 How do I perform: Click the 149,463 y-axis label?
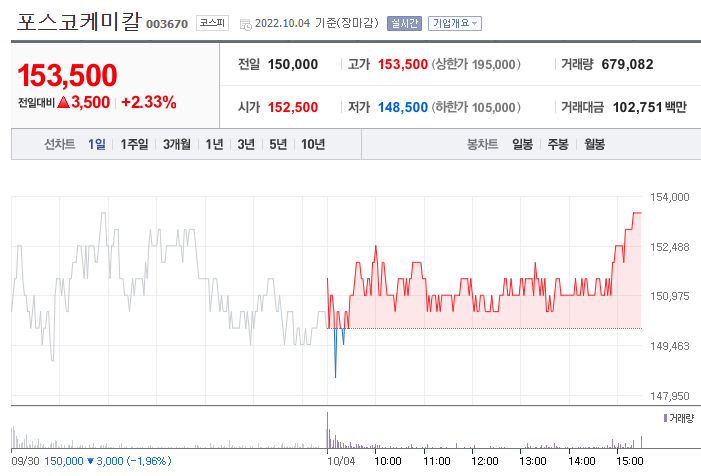click(669, 346)
